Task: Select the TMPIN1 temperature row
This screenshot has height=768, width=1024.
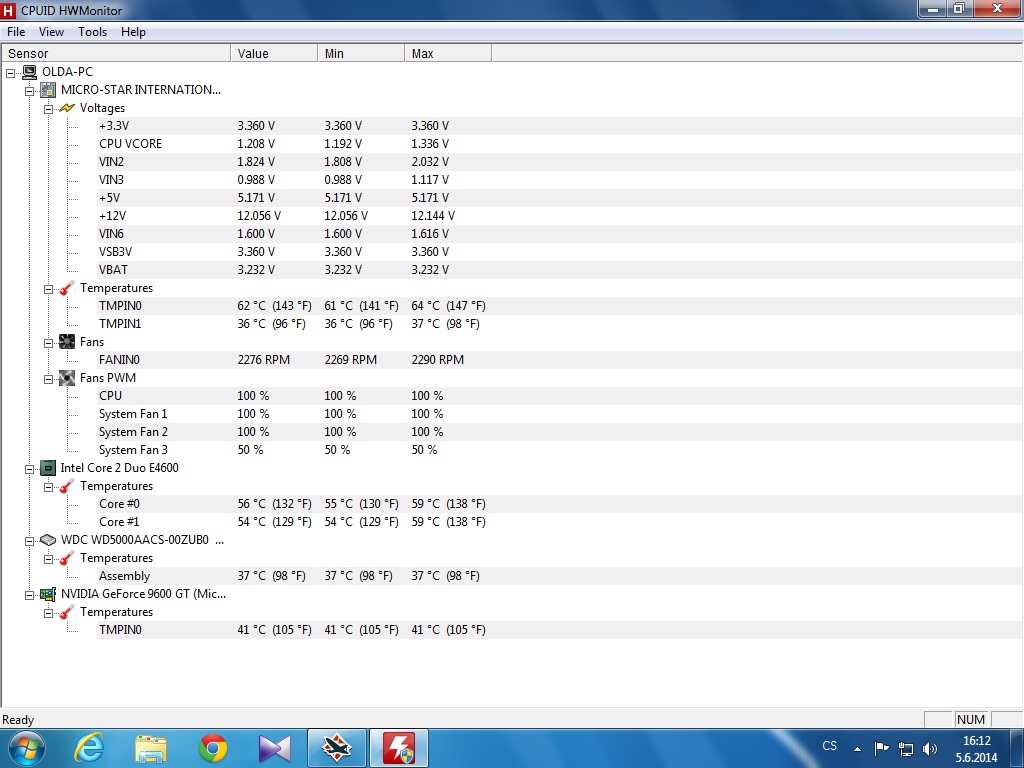Action: click(560, 324)
